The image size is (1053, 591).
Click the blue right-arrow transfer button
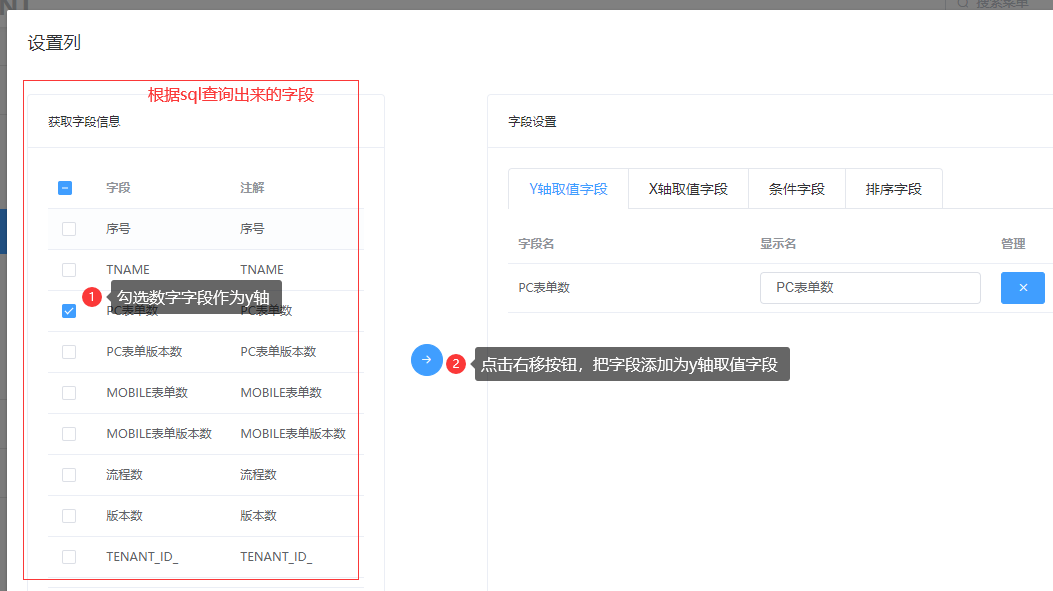(x=427, y=360)
